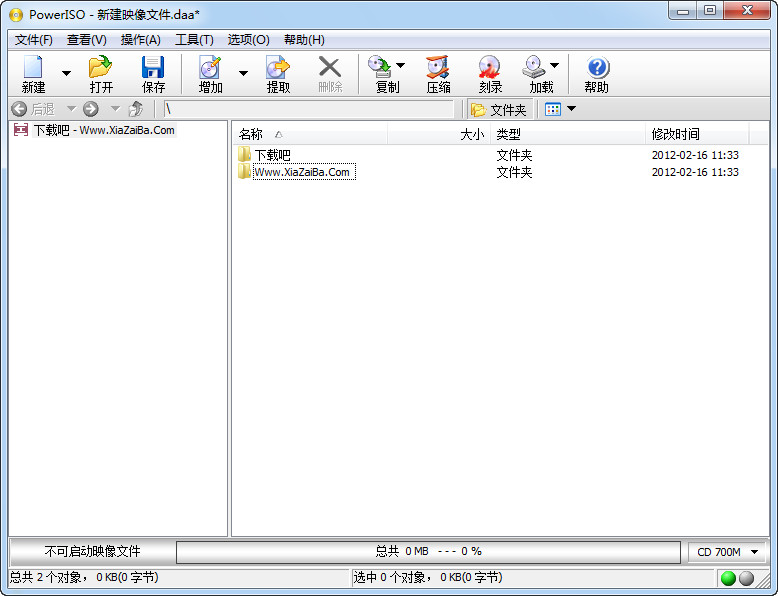This screenshot has height=596, width=778.
Task: Open the forward history dropdown arrow
Action: click(115, 109)
